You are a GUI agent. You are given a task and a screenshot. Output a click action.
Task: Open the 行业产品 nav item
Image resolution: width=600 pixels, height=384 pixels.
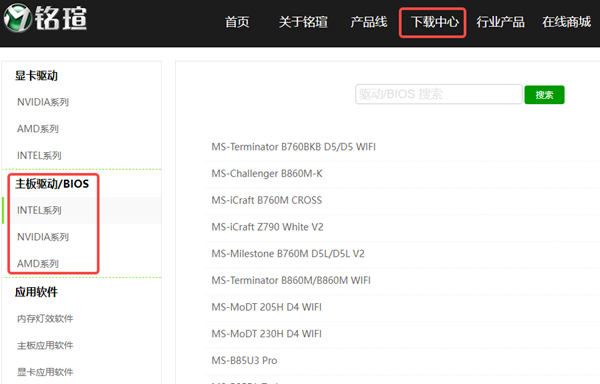click(500, 22)
